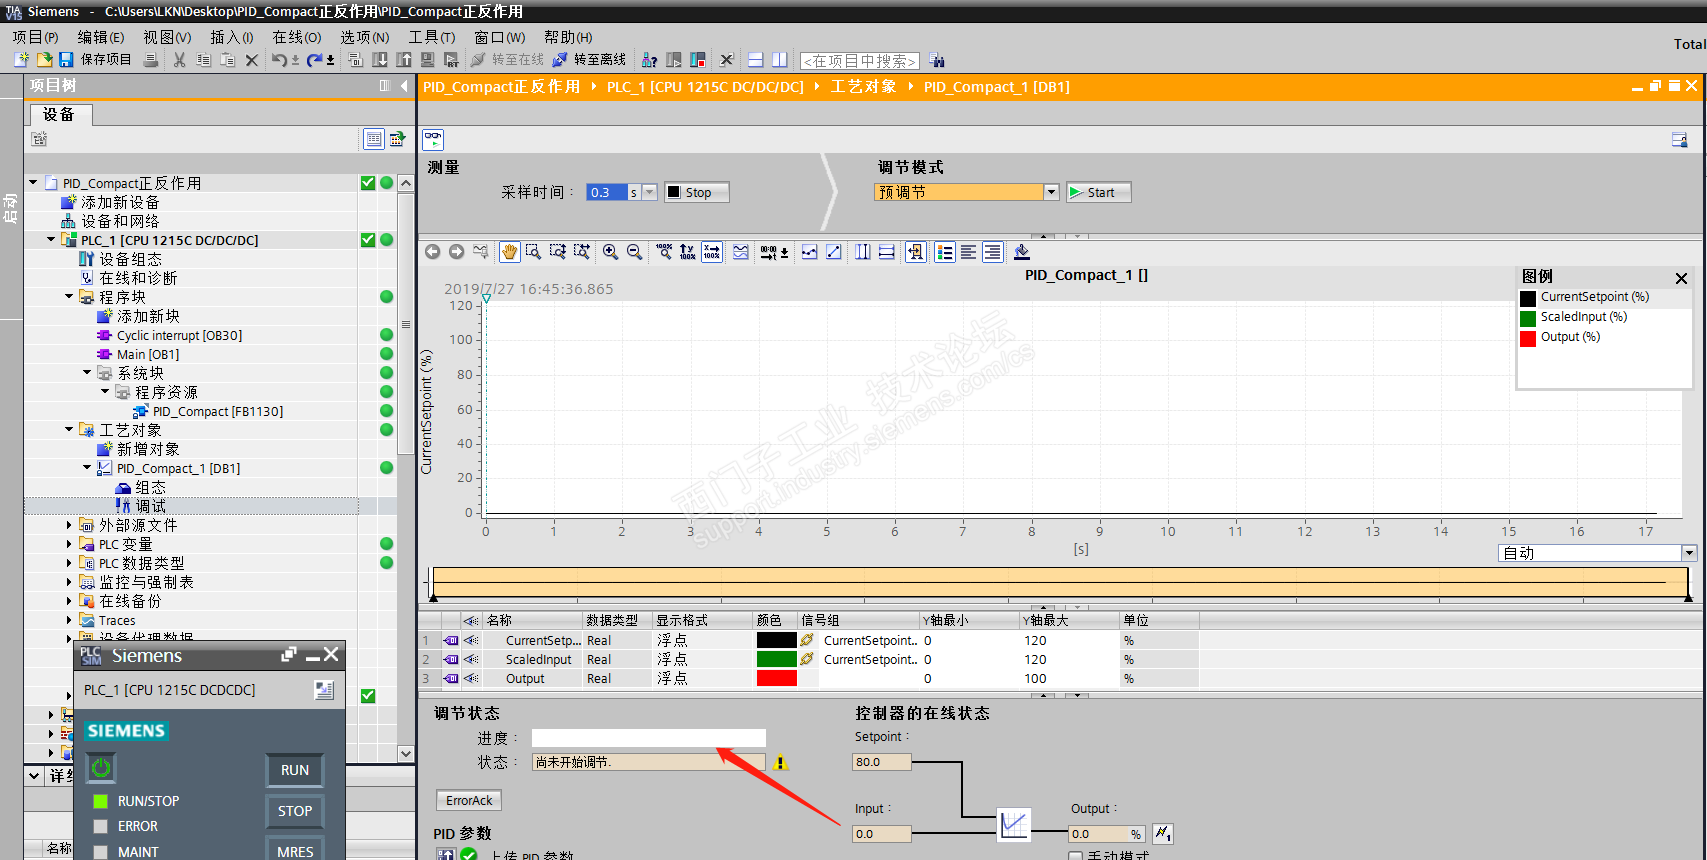Click the redo arrow icon
Screen dimensions: 1707x860
coord(314,60)
